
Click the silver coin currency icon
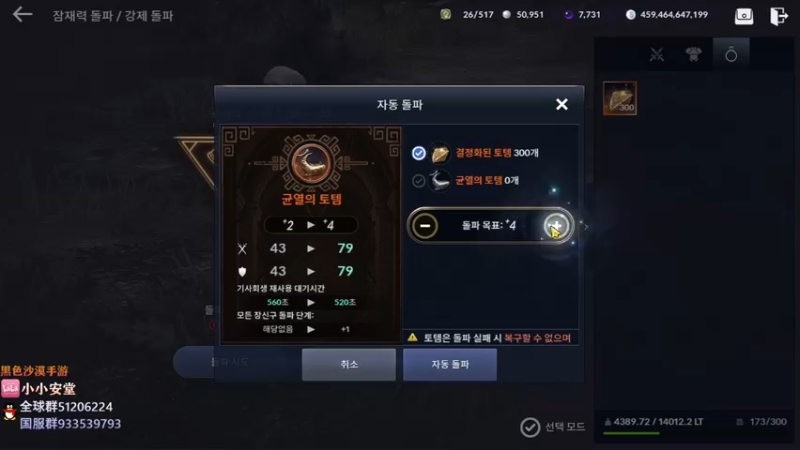(507, 15)
